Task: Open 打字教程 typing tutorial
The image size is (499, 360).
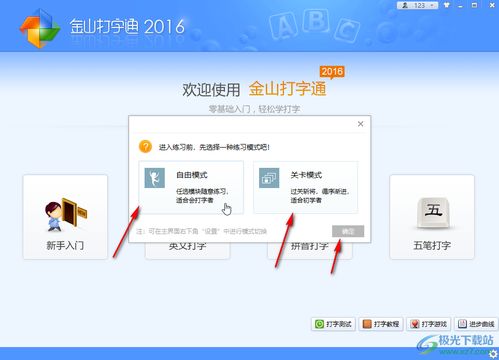Action: tap(381, 324)
